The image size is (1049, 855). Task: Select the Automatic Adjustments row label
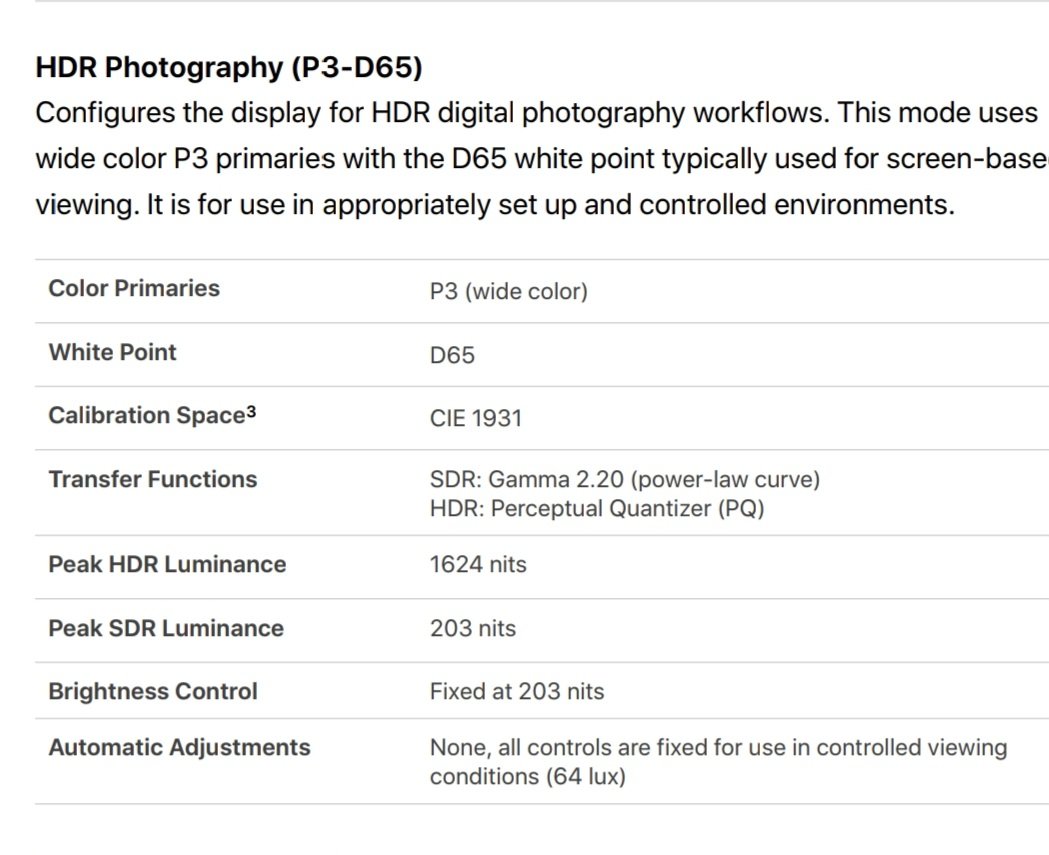click(x=179, y=747)
